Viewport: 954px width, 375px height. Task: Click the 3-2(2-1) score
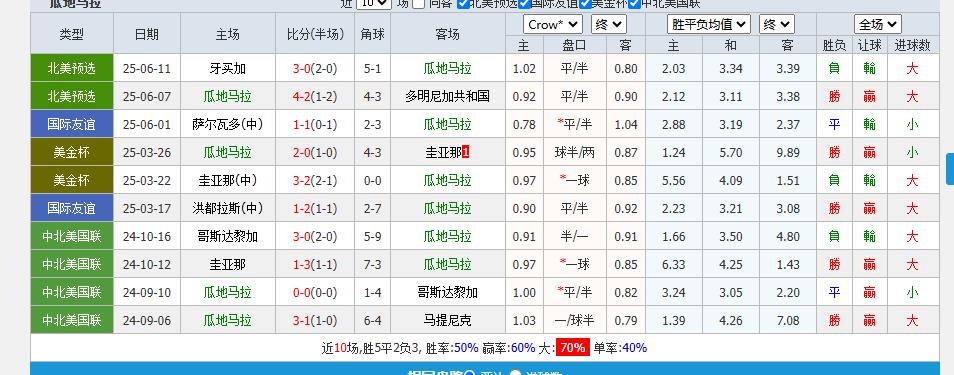(x=315, y=180)
